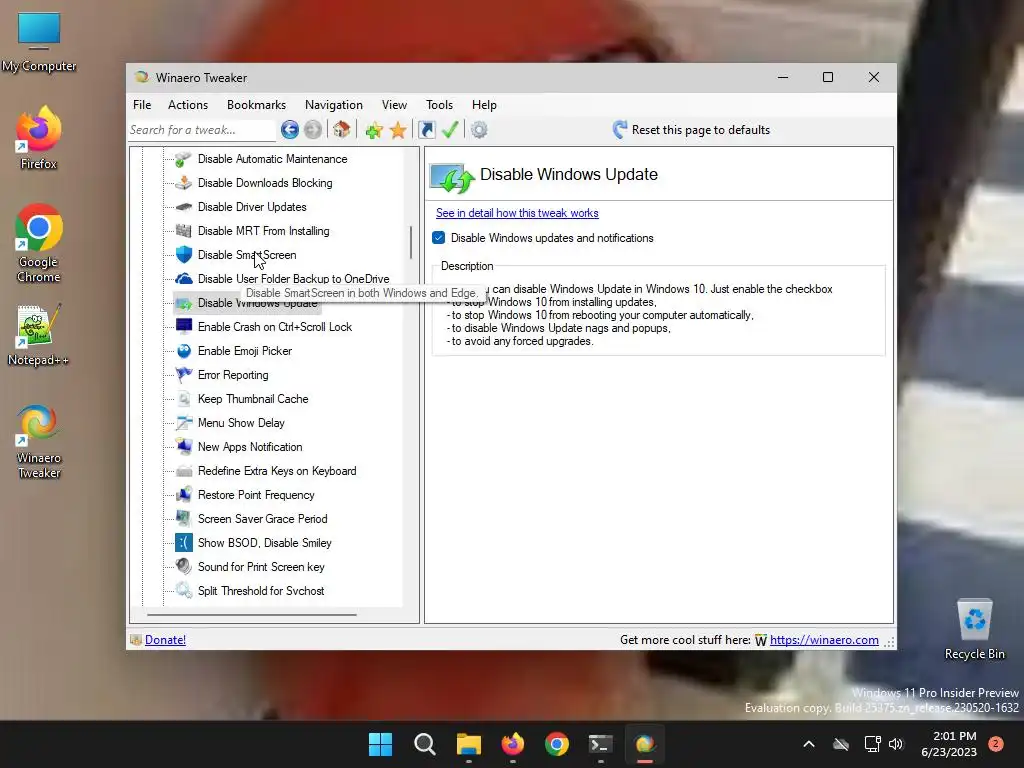Viewport: 1024px width, 768px height.
Task: Open bookmarks with the orange star icon
Action: point(398,130)
